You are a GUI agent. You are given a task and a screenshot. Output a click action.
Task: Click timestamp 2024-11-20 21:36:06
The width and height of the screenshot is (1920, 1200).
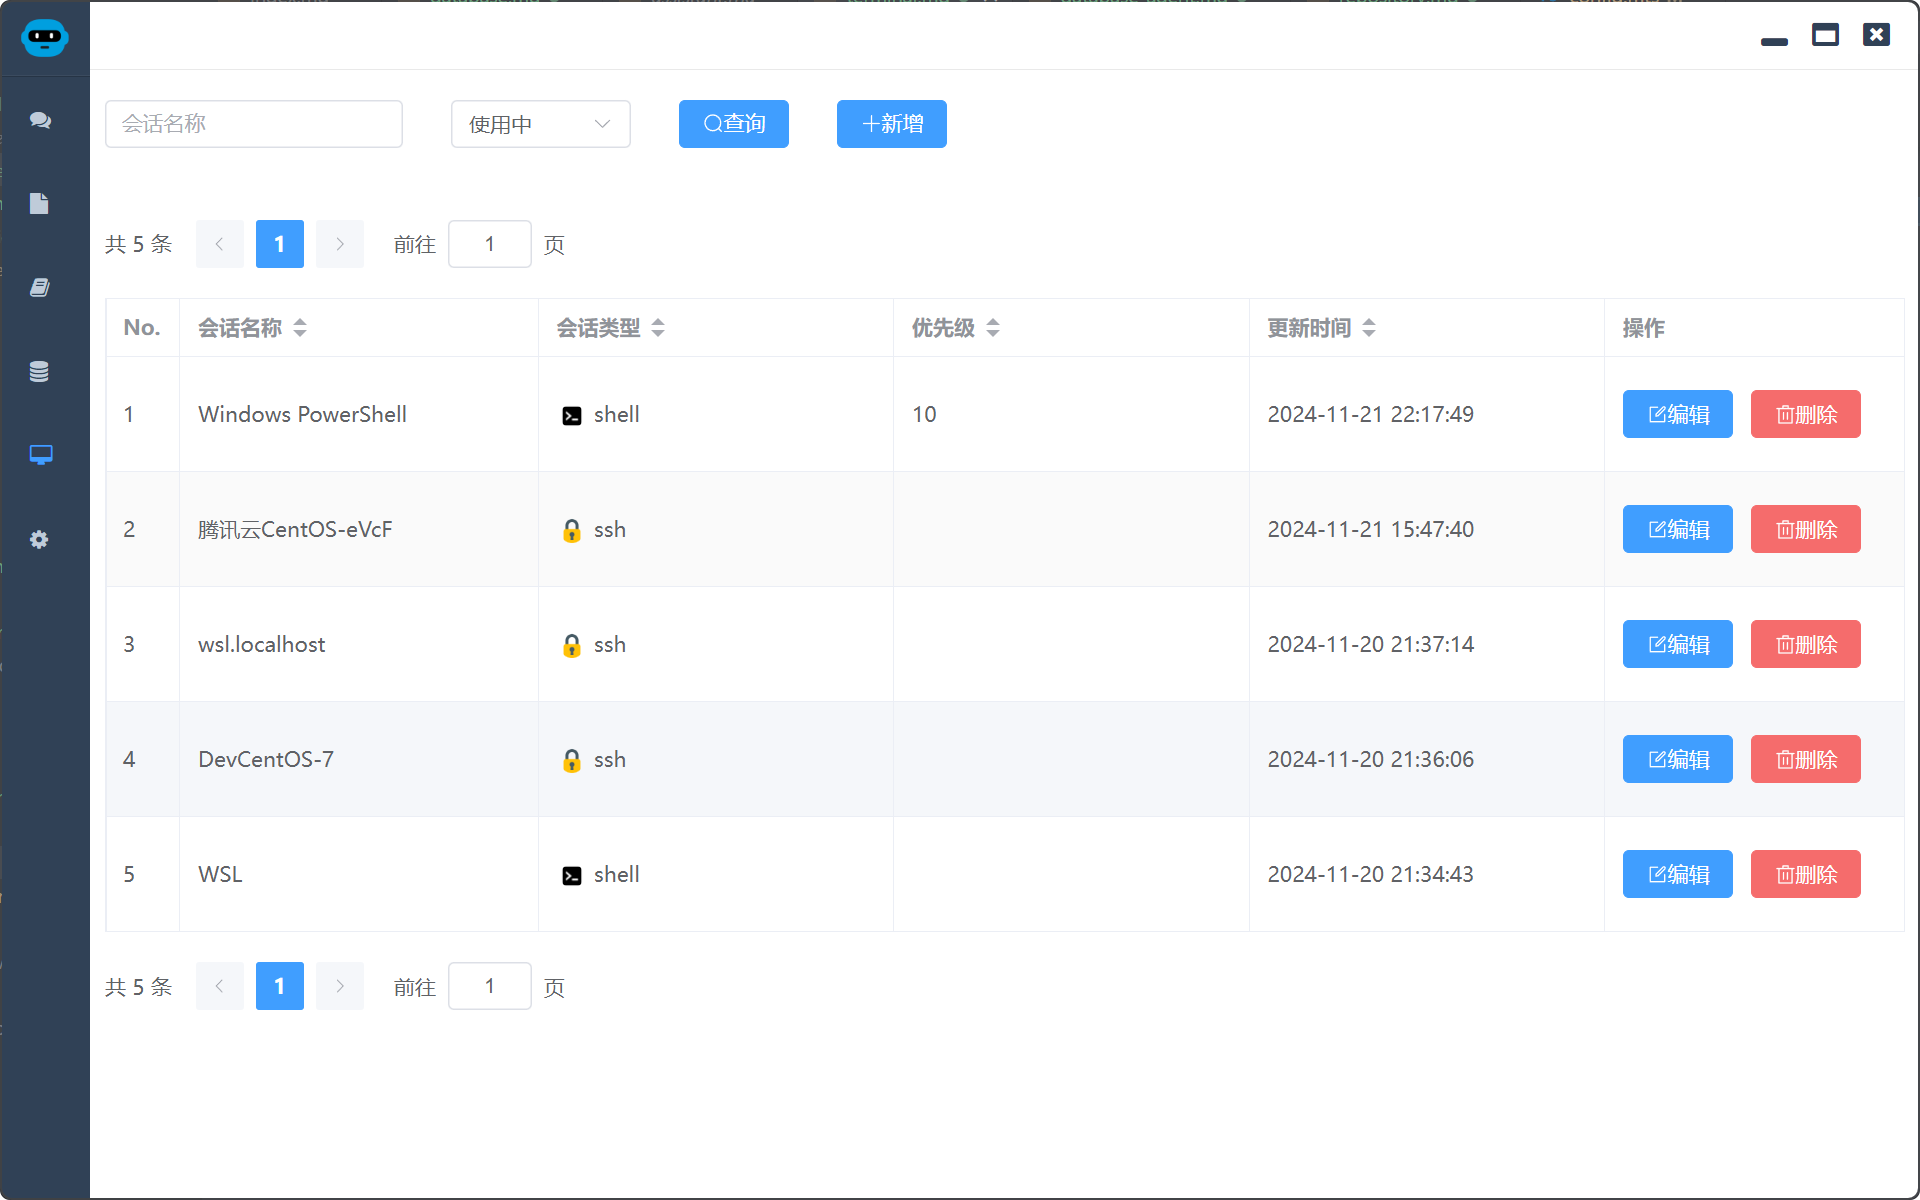(x=1371, y=759)
